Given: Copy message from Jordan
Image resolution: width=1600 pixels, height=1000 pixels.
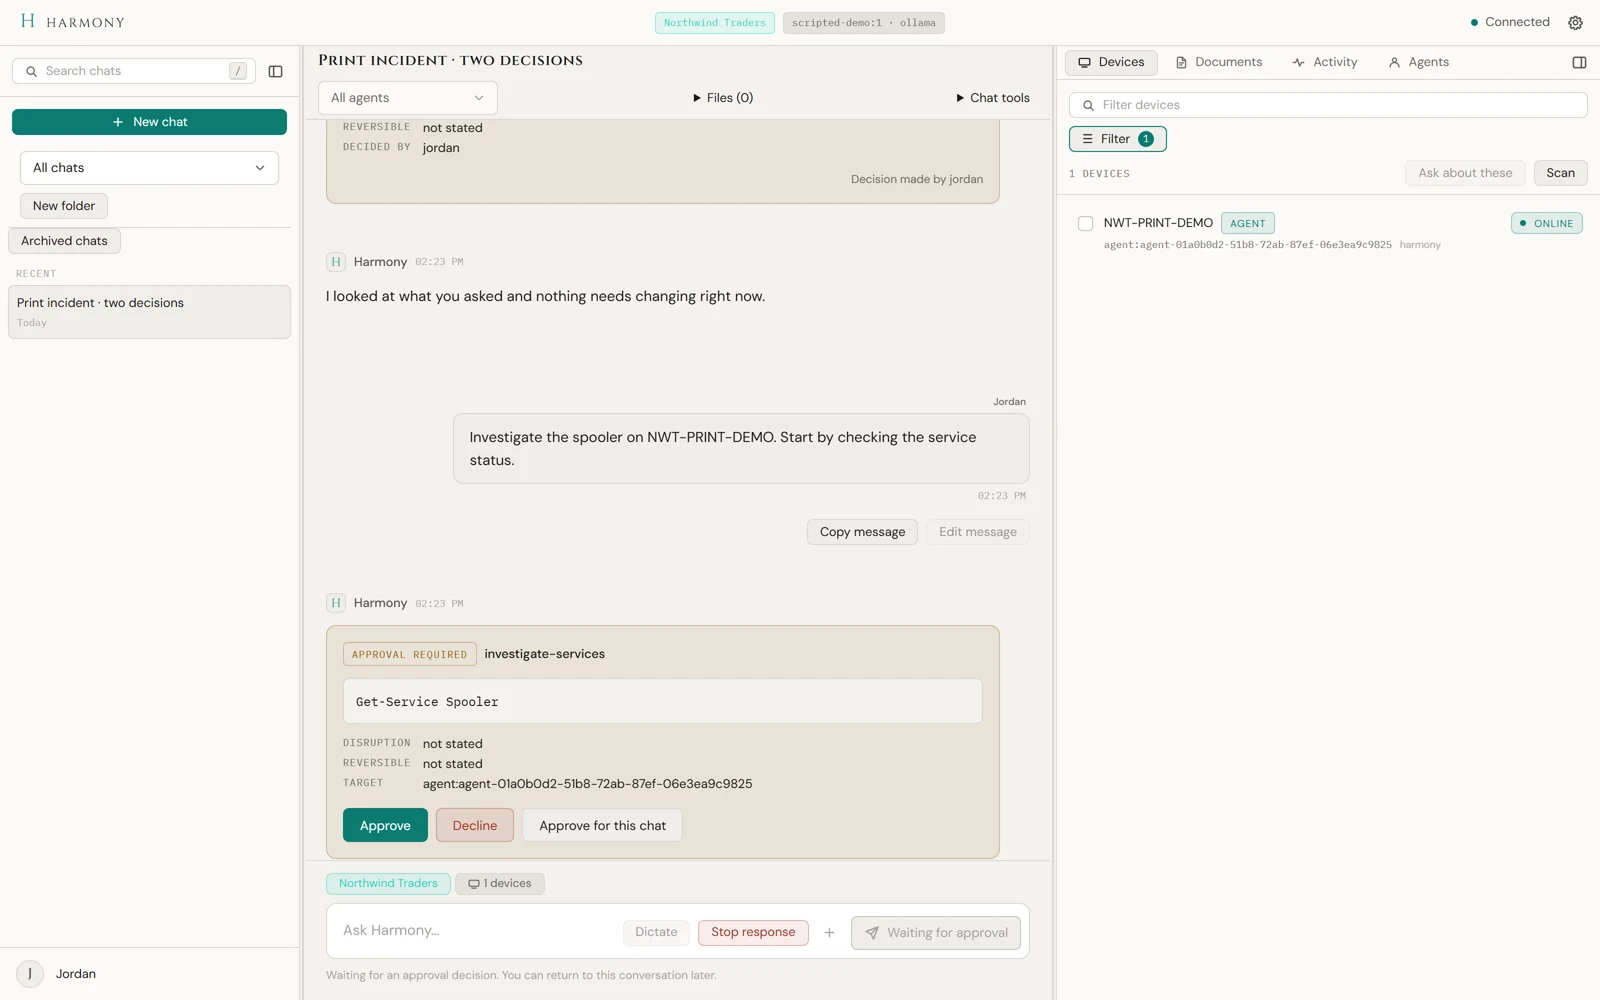Looking at the screenshot, I should coord(862,532).
